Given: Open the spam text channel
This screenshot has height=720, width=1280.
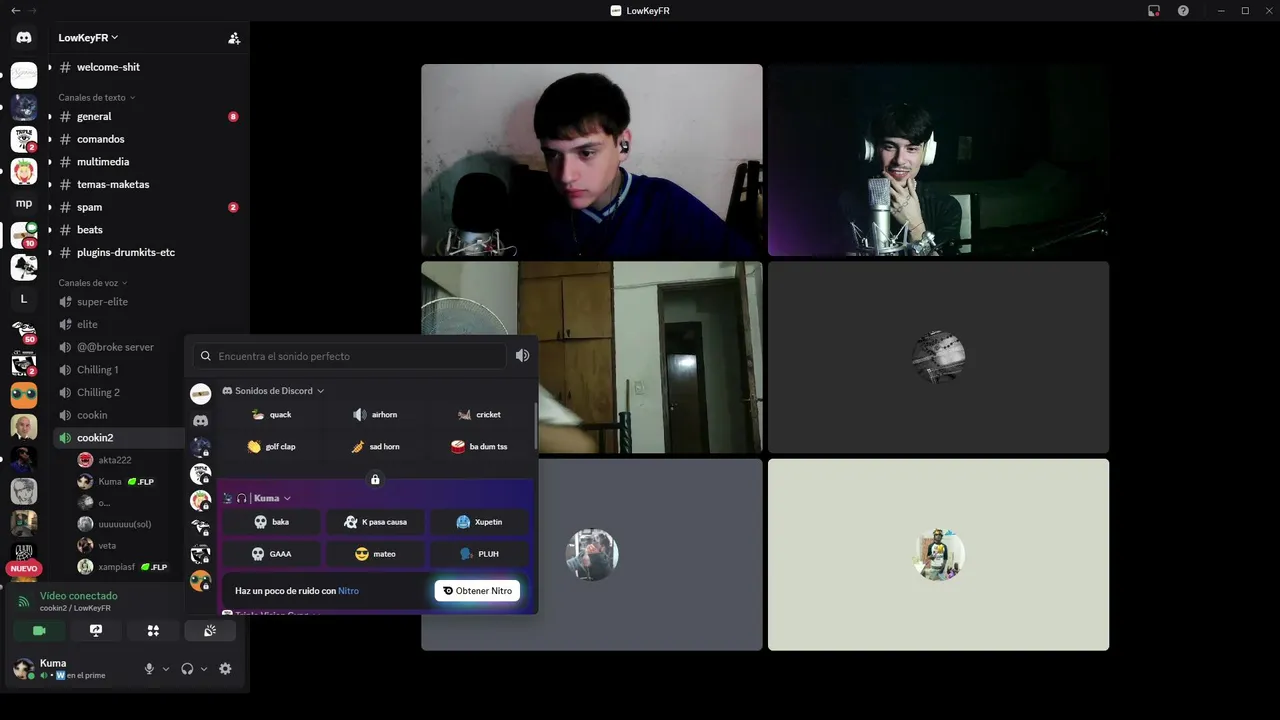Looking at the screenshot, I should [x=90, y=207].
